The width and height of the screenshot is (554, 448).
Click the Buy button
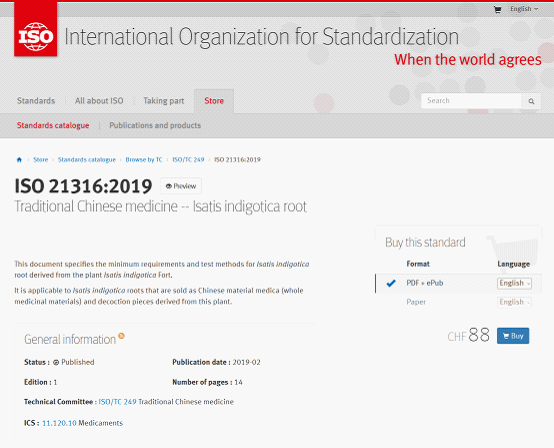click(513, 336)
